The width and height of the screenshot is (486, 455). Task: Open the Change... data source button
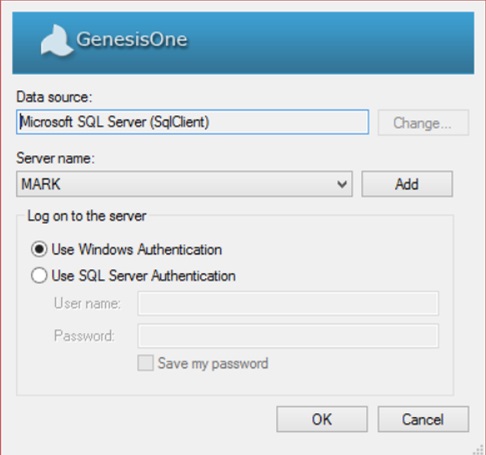423,123
